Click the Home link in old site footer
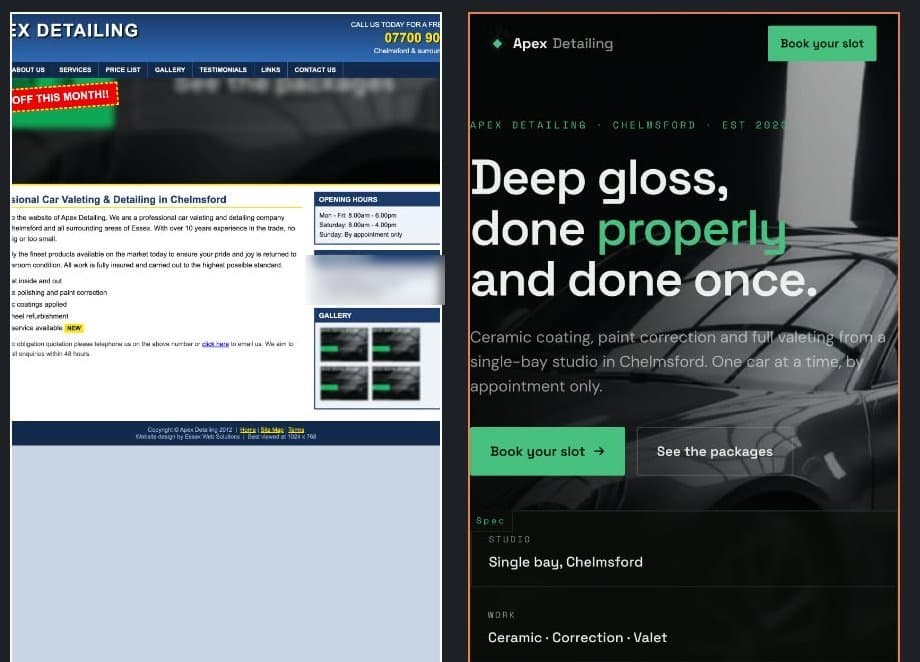Image resolution: width=920 pixels, height=662 pixels. coord(248,430)
